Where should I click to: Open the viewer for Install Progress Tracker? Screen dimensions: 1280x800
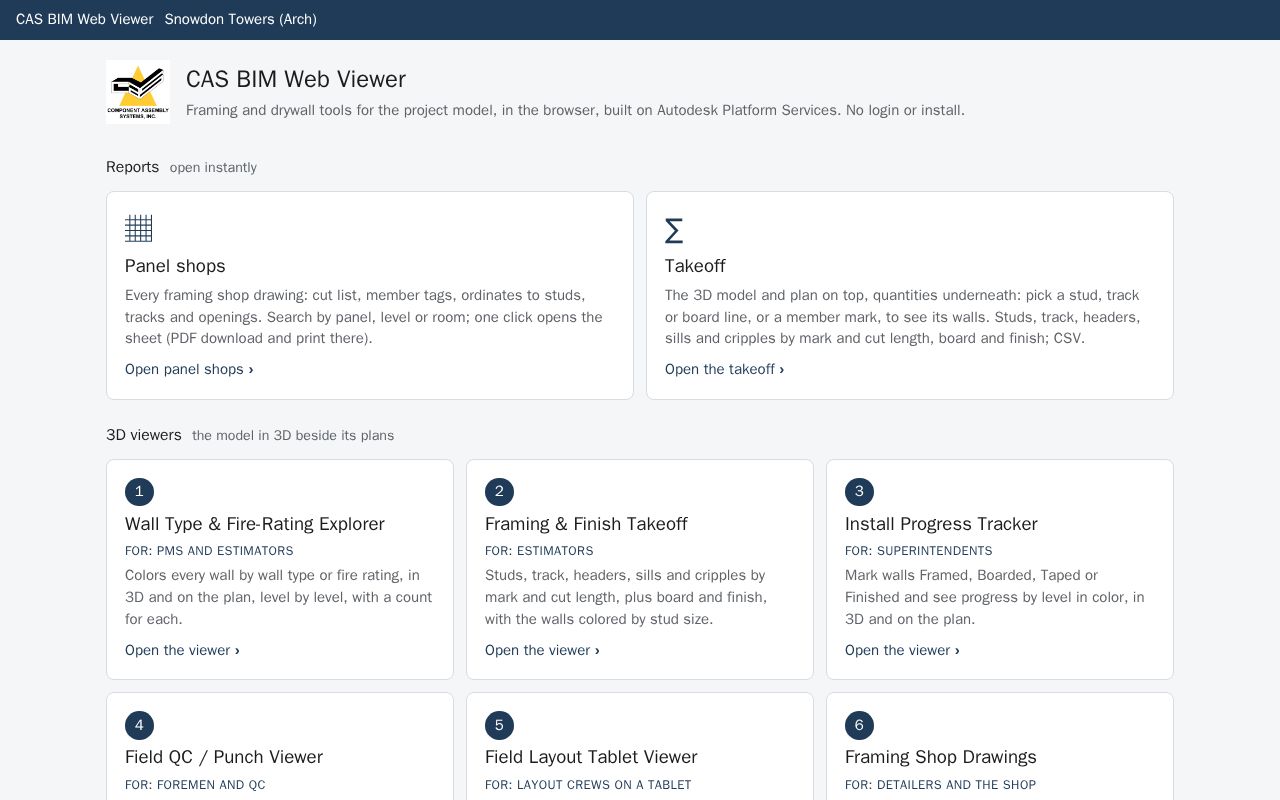click(x=902, y=650)
